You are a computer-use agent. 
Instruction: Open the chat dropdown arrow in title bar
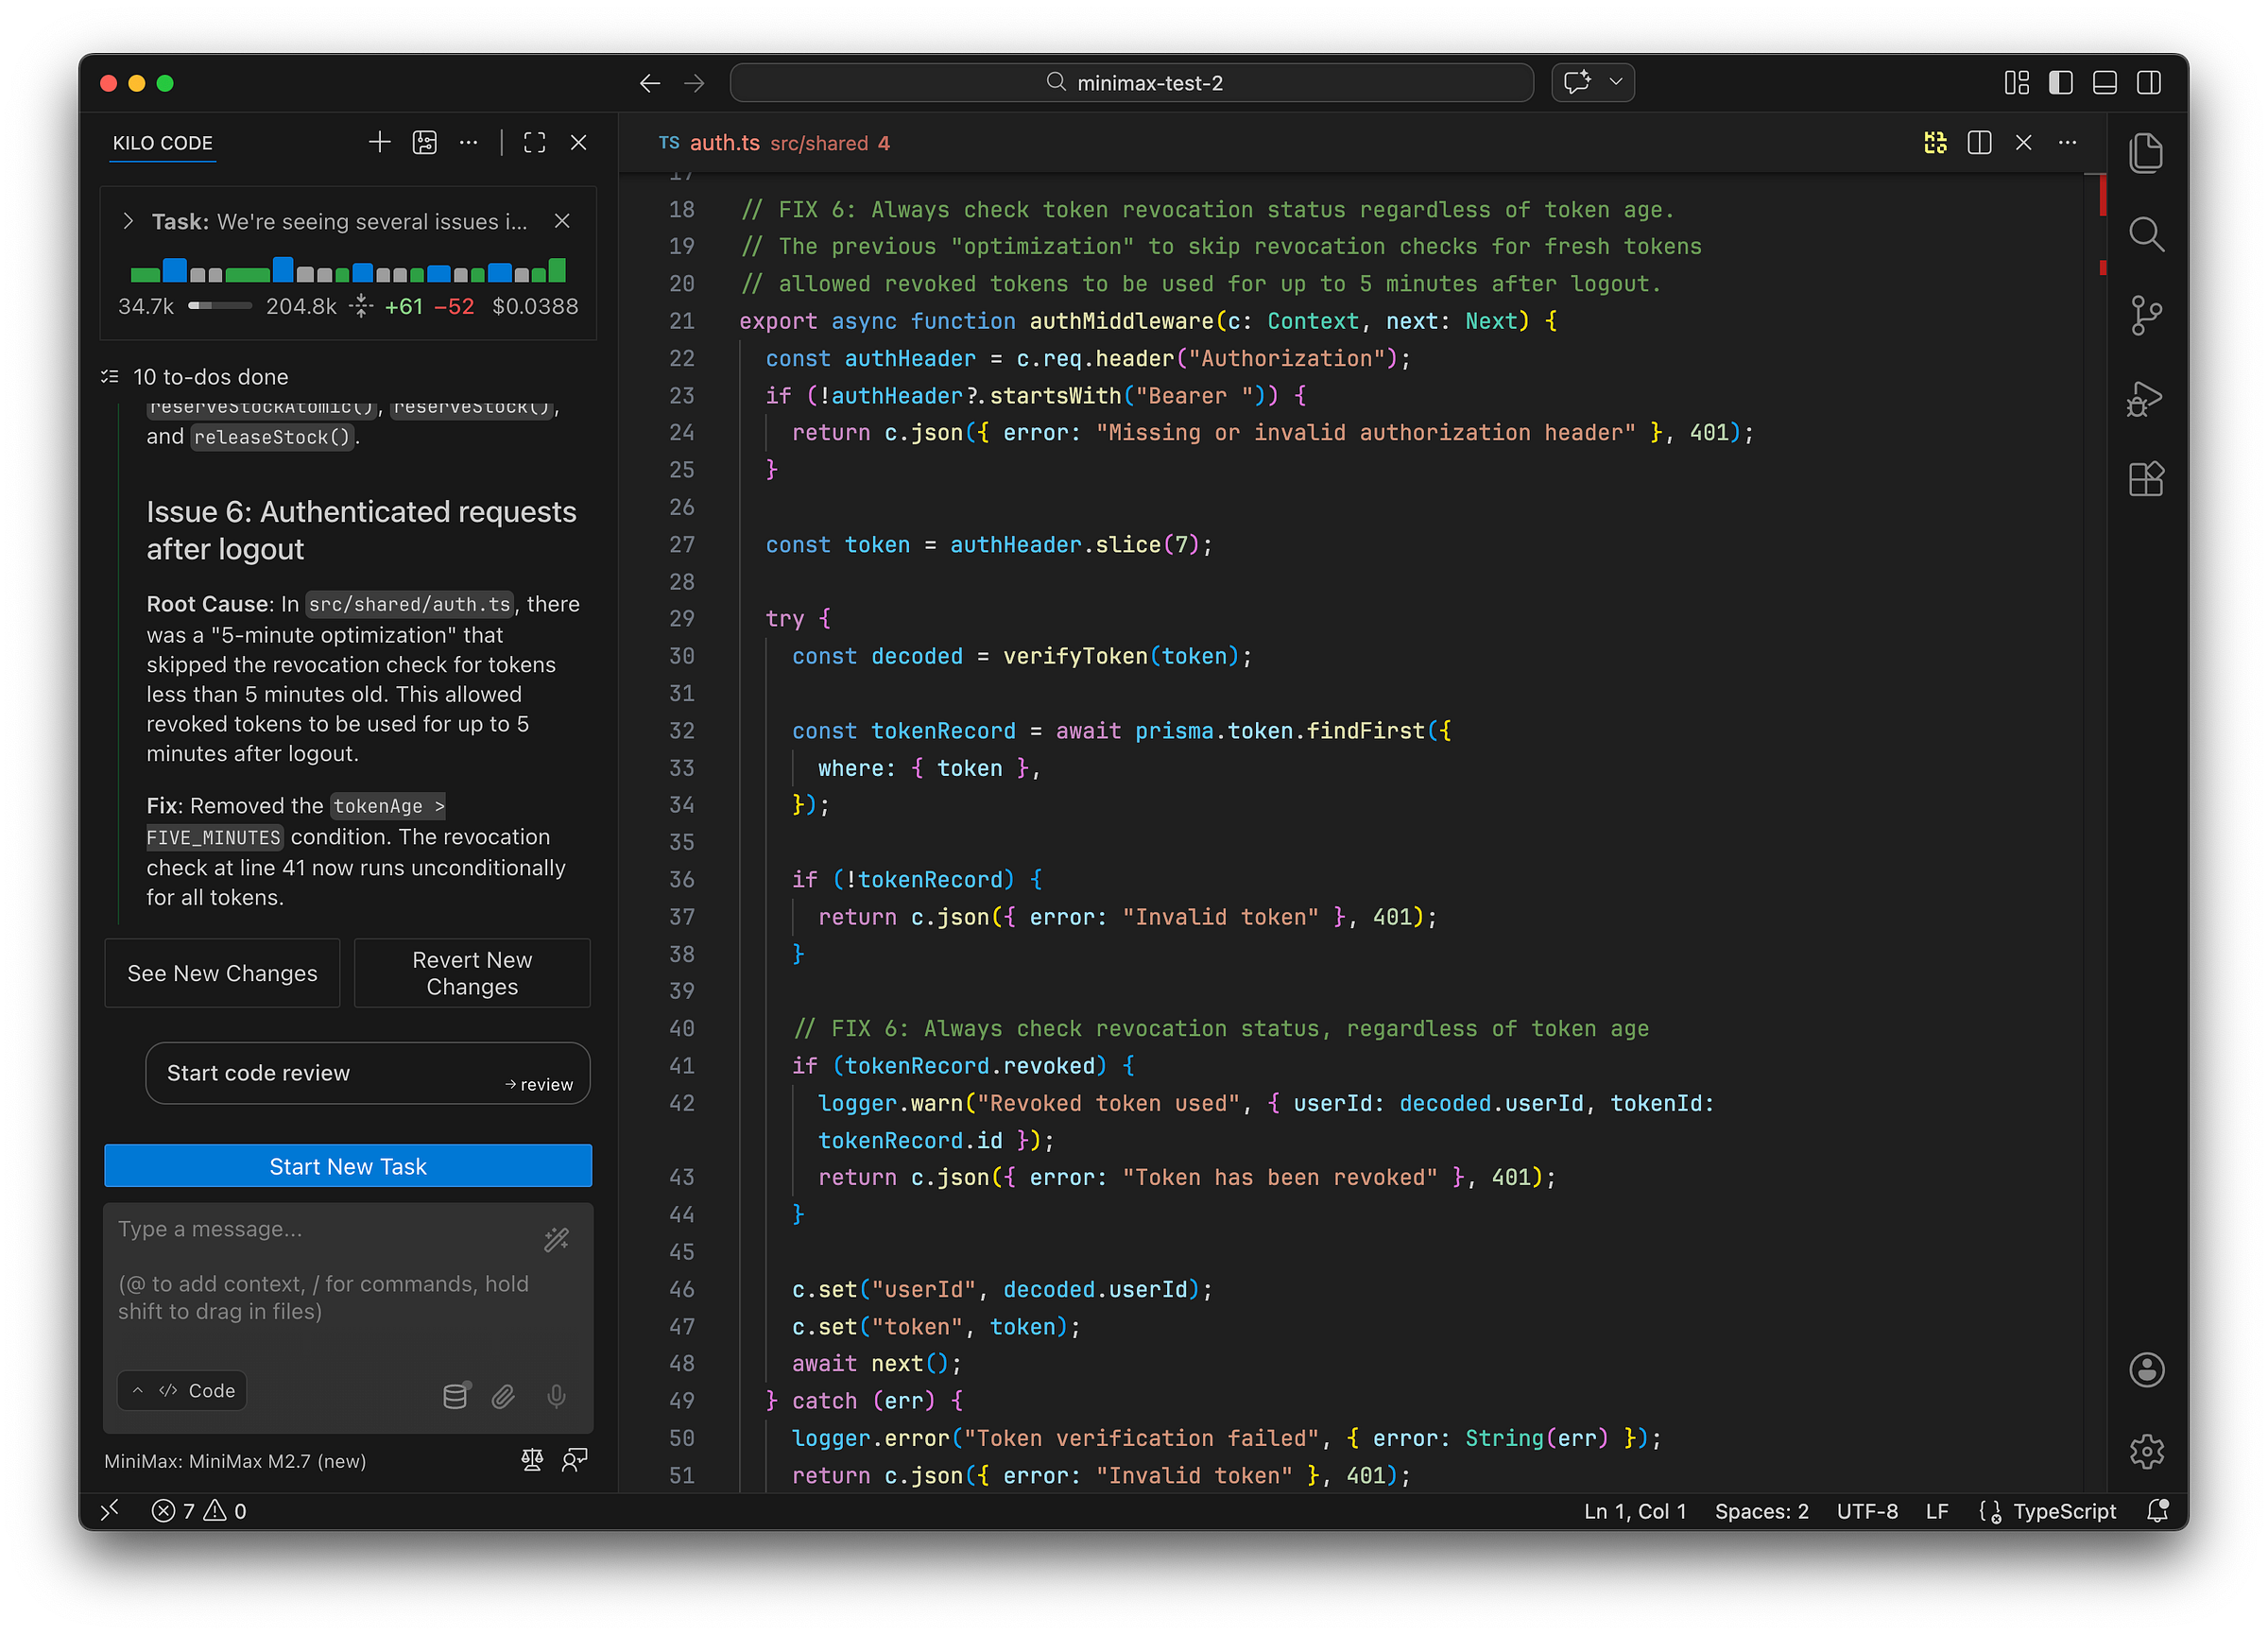(x=1615, y=82)
